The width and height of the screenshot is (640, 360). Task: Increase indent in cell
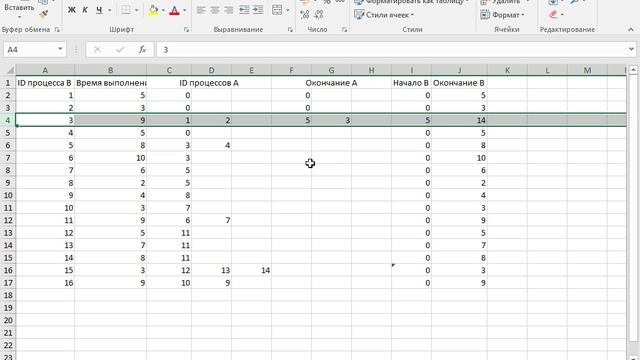point(258,10)
